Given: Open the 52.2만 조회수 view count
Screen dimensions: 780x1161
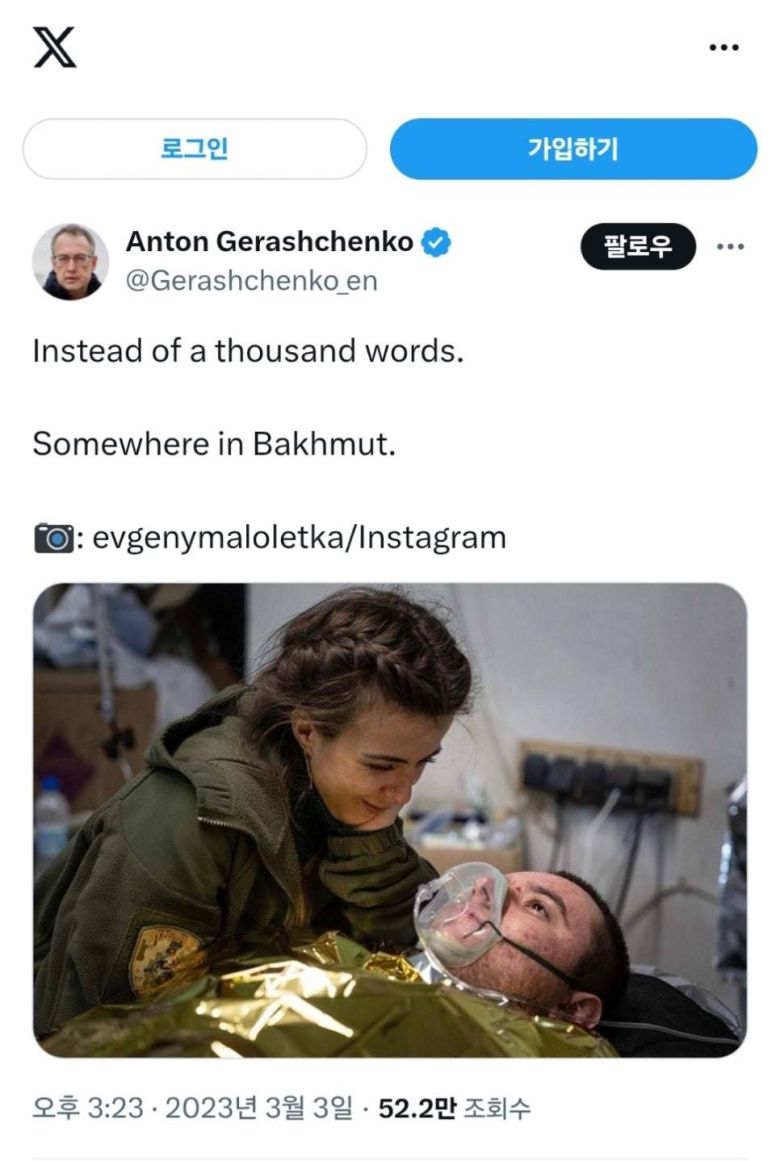Looking at the screenshot, I should [x=455, y=1108].
